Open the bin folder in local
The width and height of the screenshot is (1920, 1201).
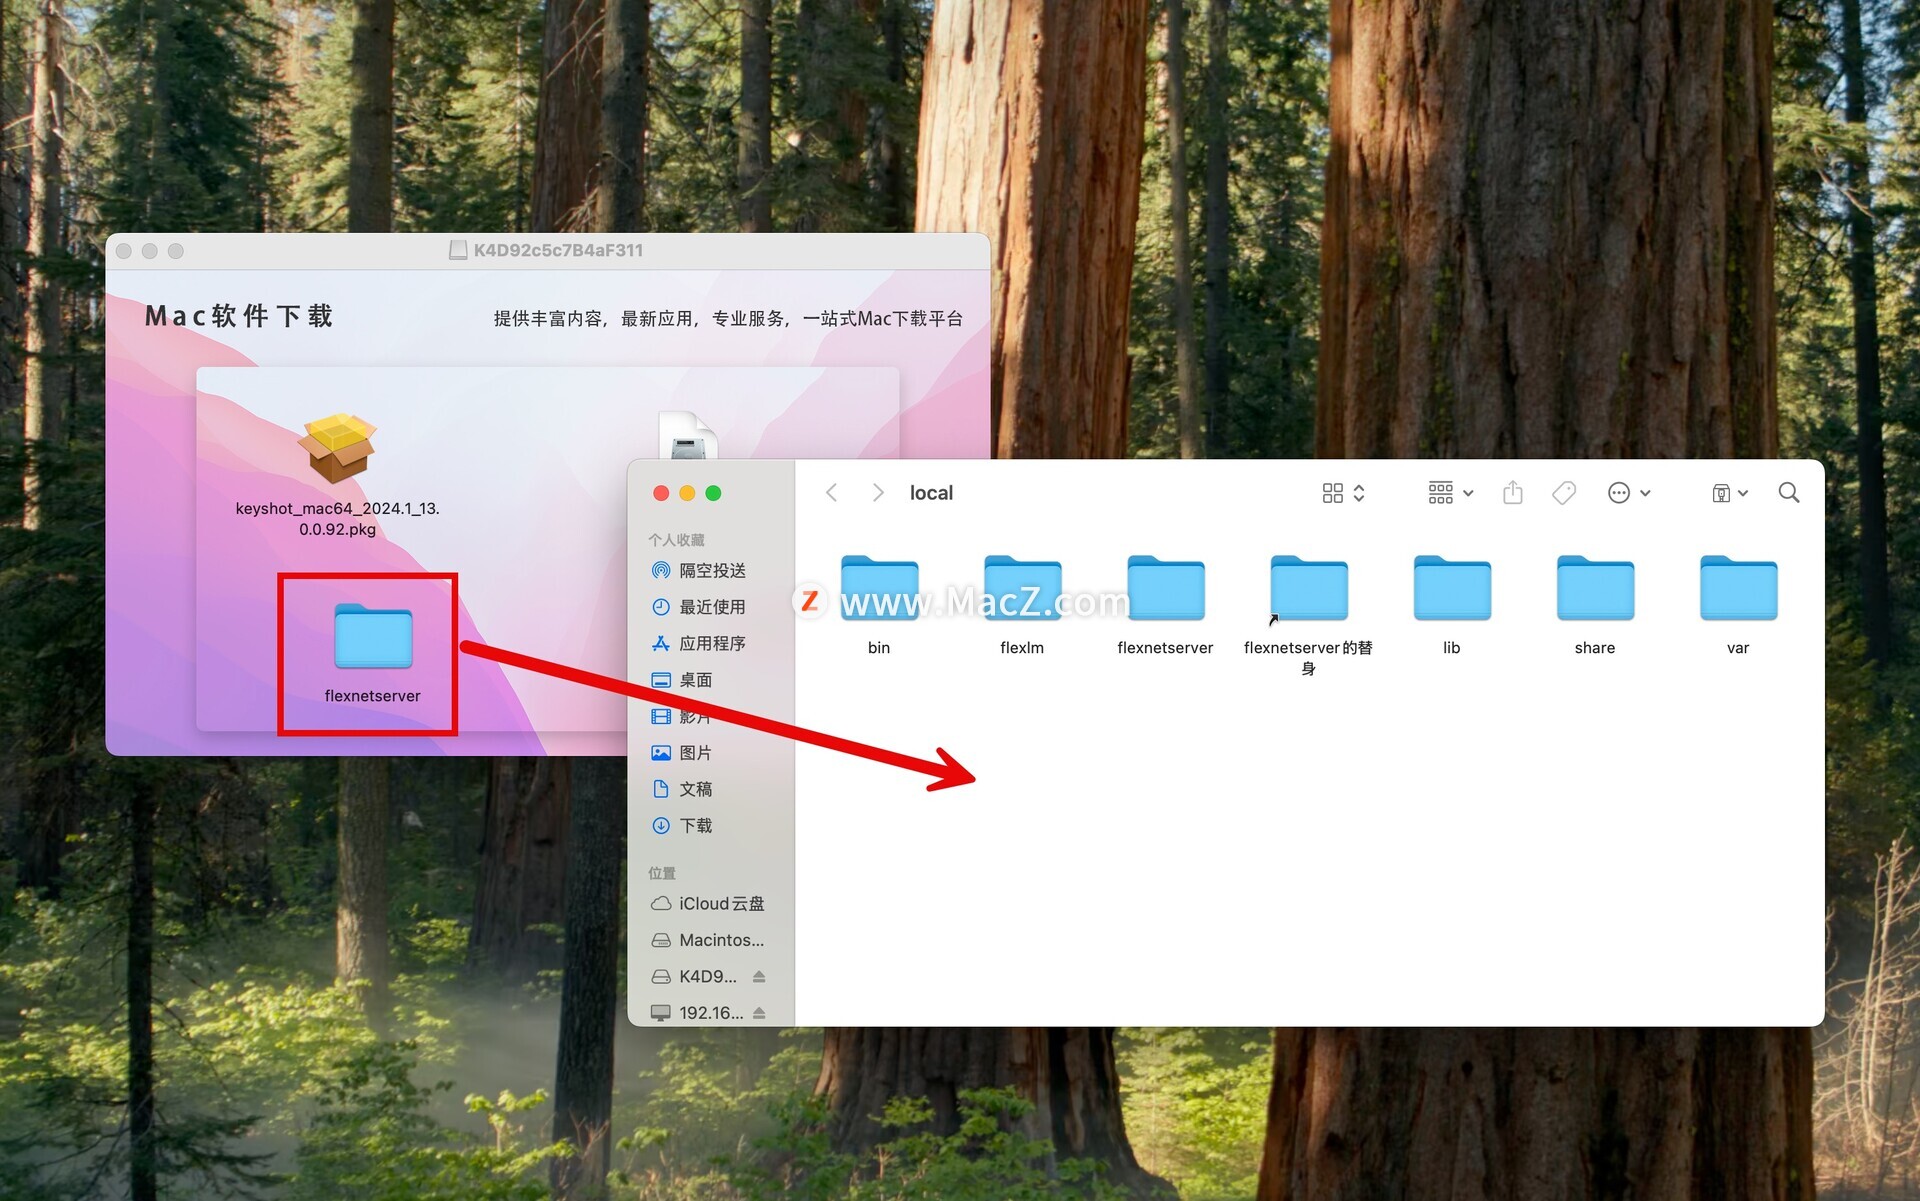pyautogui.click(x=879, y=588)
